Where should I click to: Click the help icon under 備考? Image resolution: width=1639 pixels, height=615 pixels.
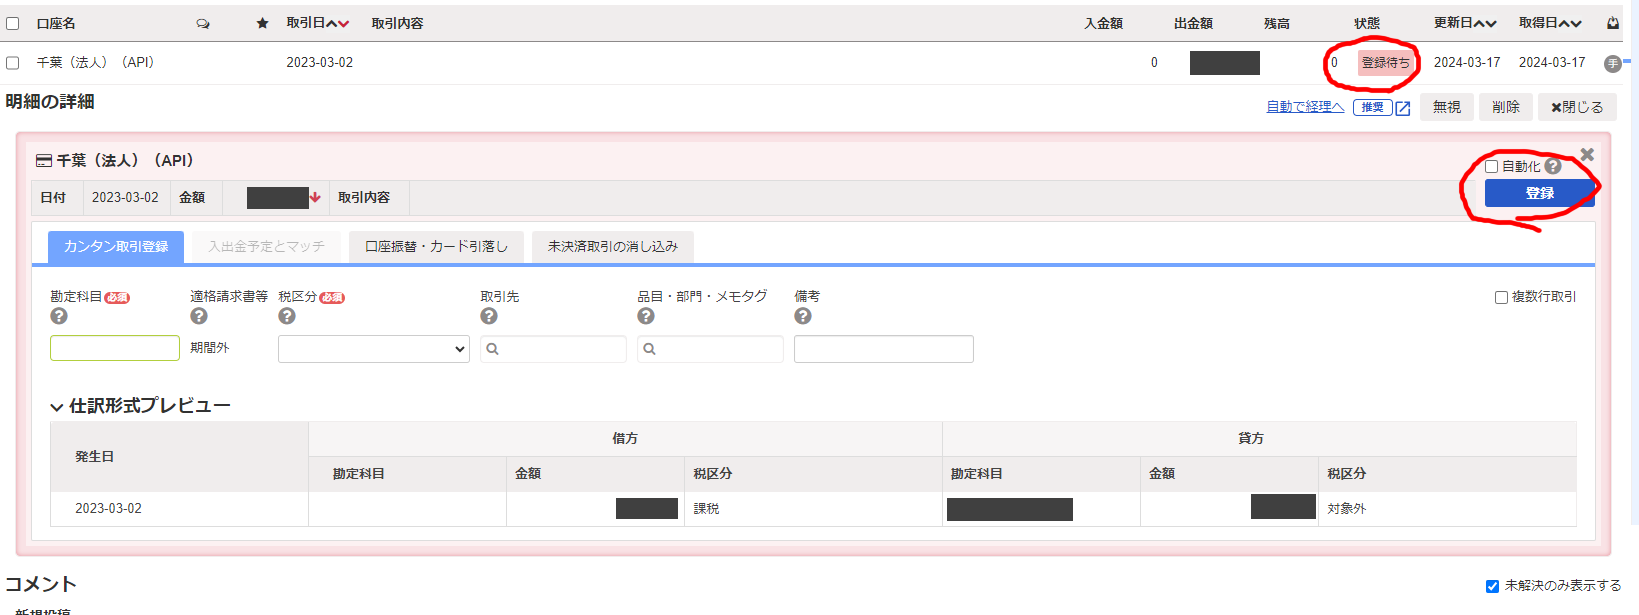click(x=803, y=316)
